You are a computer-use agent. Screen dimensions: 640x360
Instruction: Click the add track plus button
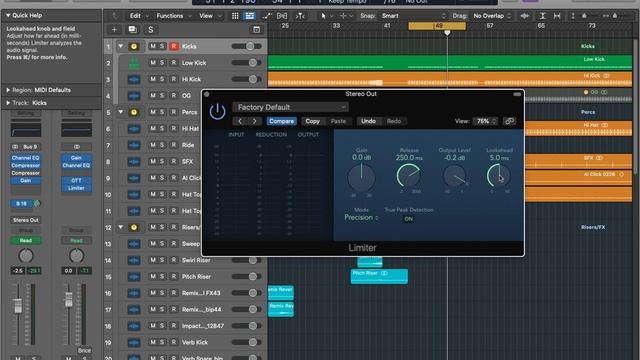coord(114,29)
